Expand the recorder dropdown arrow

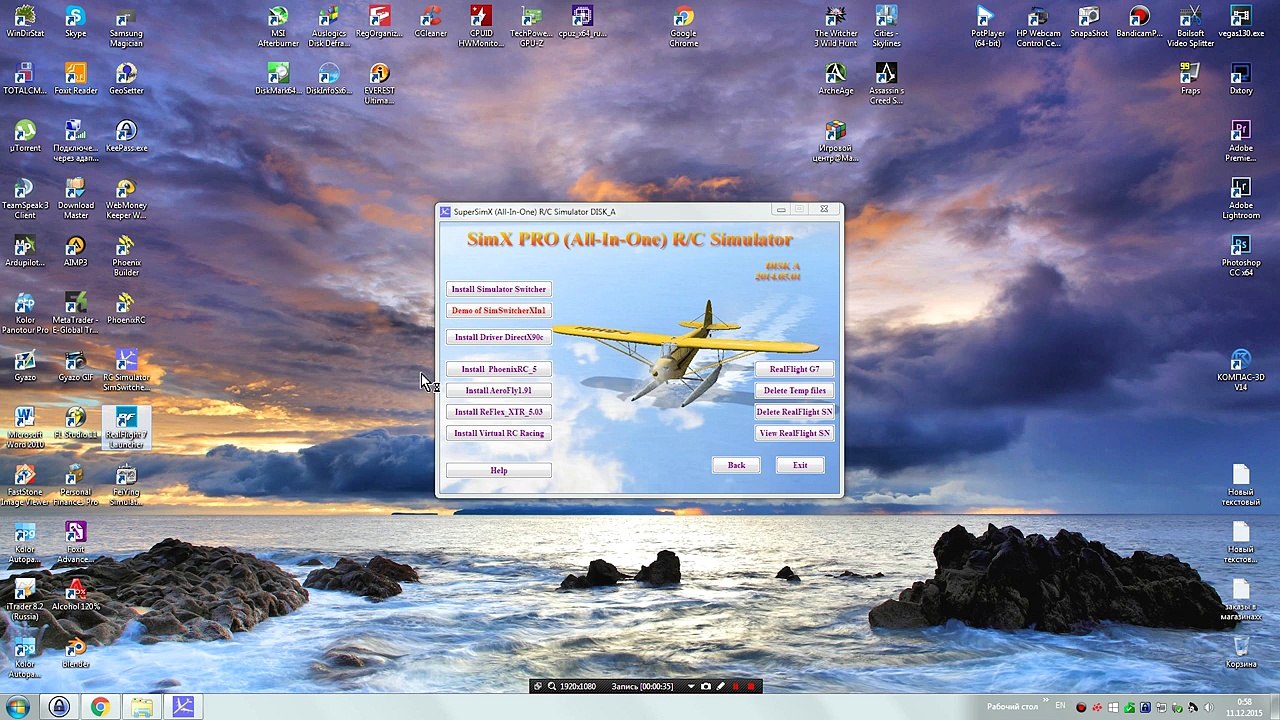690,687
